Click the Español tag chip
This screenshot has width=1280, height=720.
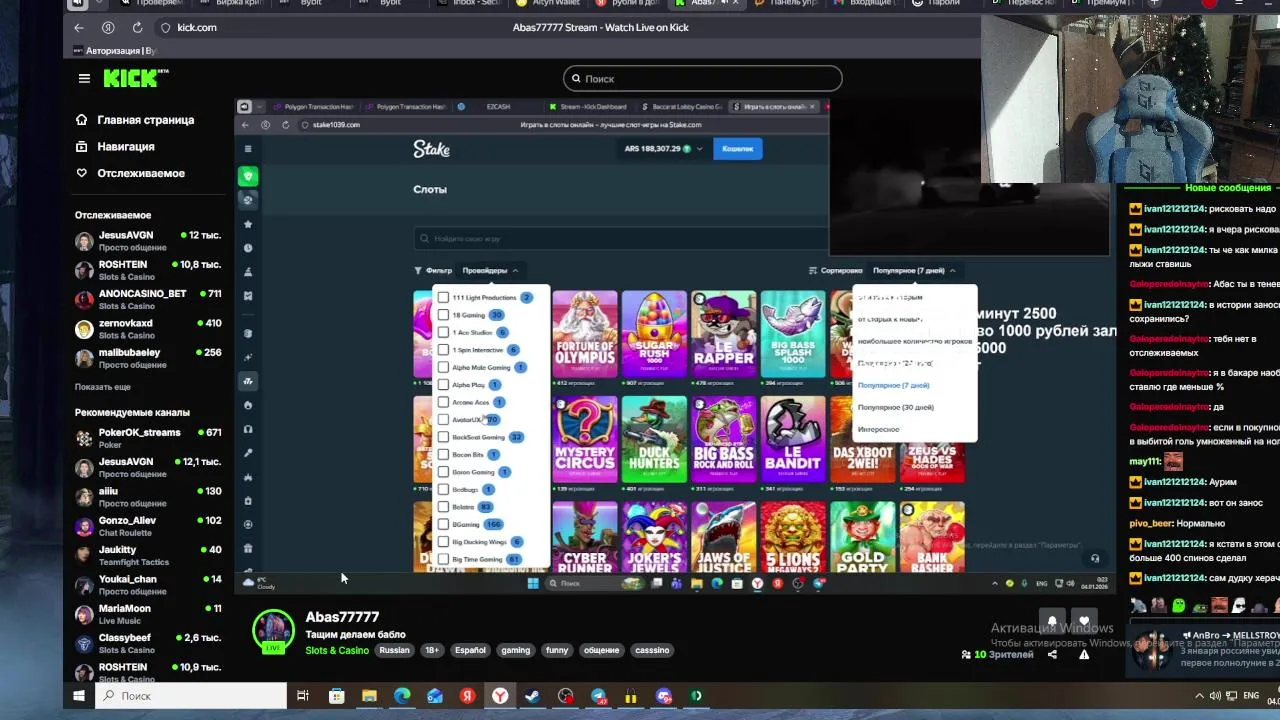click(470, 650)
